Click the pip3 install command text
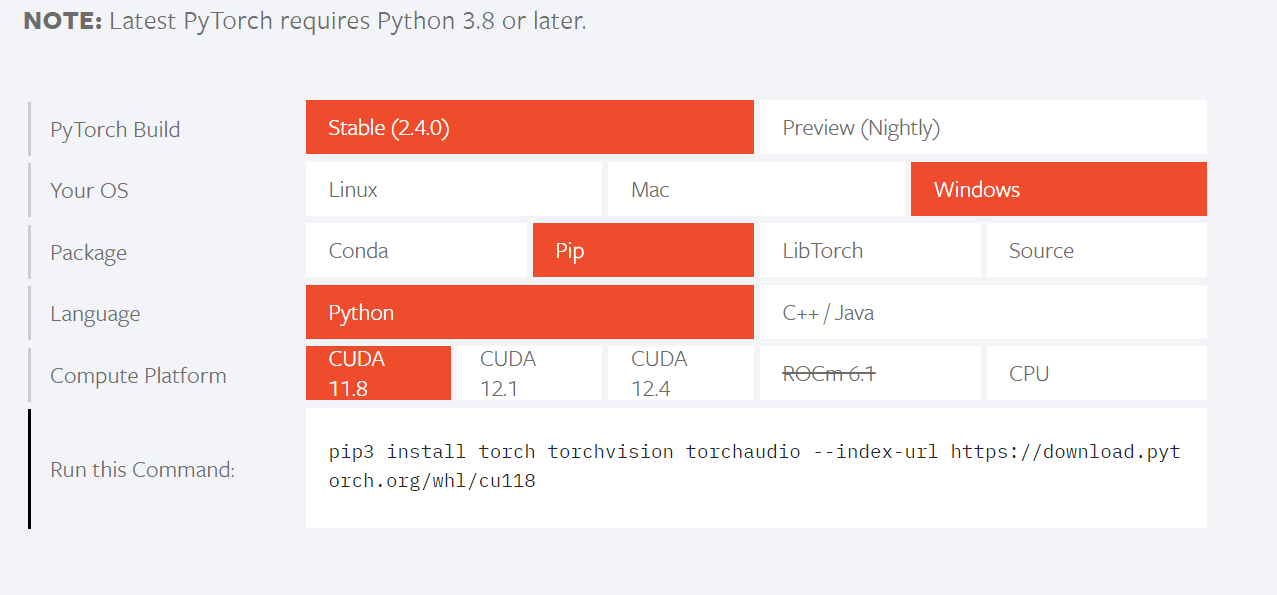This screenshot has width=1277, height=595. pyautogui.click(x=755, y=466)
